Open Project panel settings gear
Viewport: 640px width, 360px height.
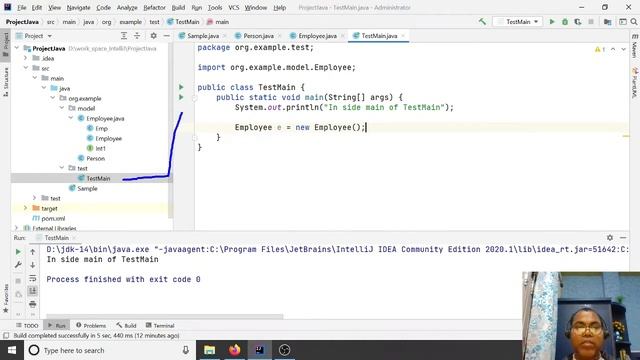pyautogui.click(x=153, y=36)
